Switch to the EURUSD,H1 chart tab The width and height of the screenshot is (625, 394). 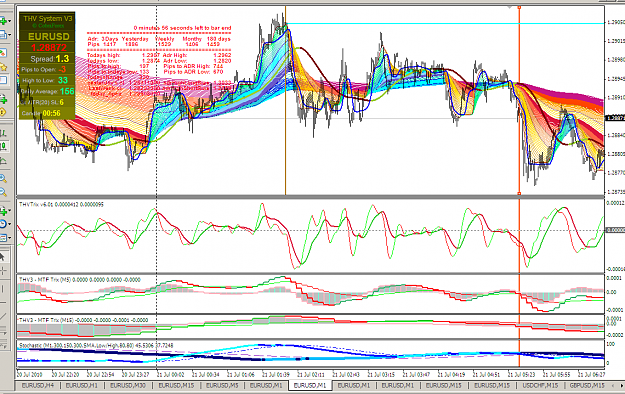click(x=81, y=386)
